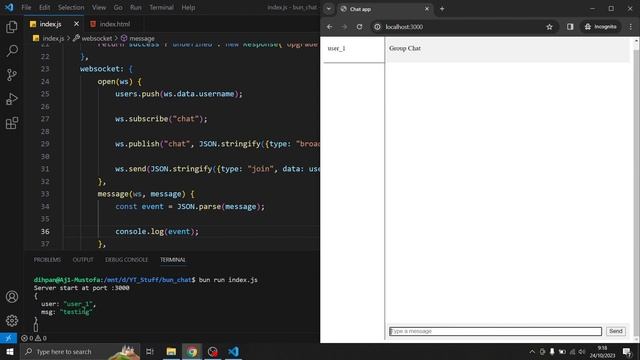Click the browser page vertical scrollbar
The width and height of the screenshot is (640, 360).
tap(636, 190)
